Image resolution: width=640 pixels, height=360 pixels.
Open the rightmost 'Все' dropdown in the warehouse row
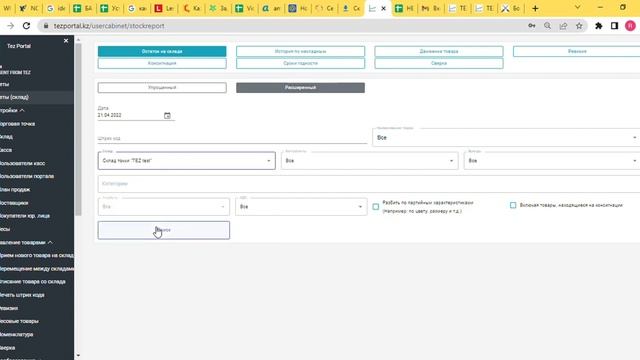(552, 161)
